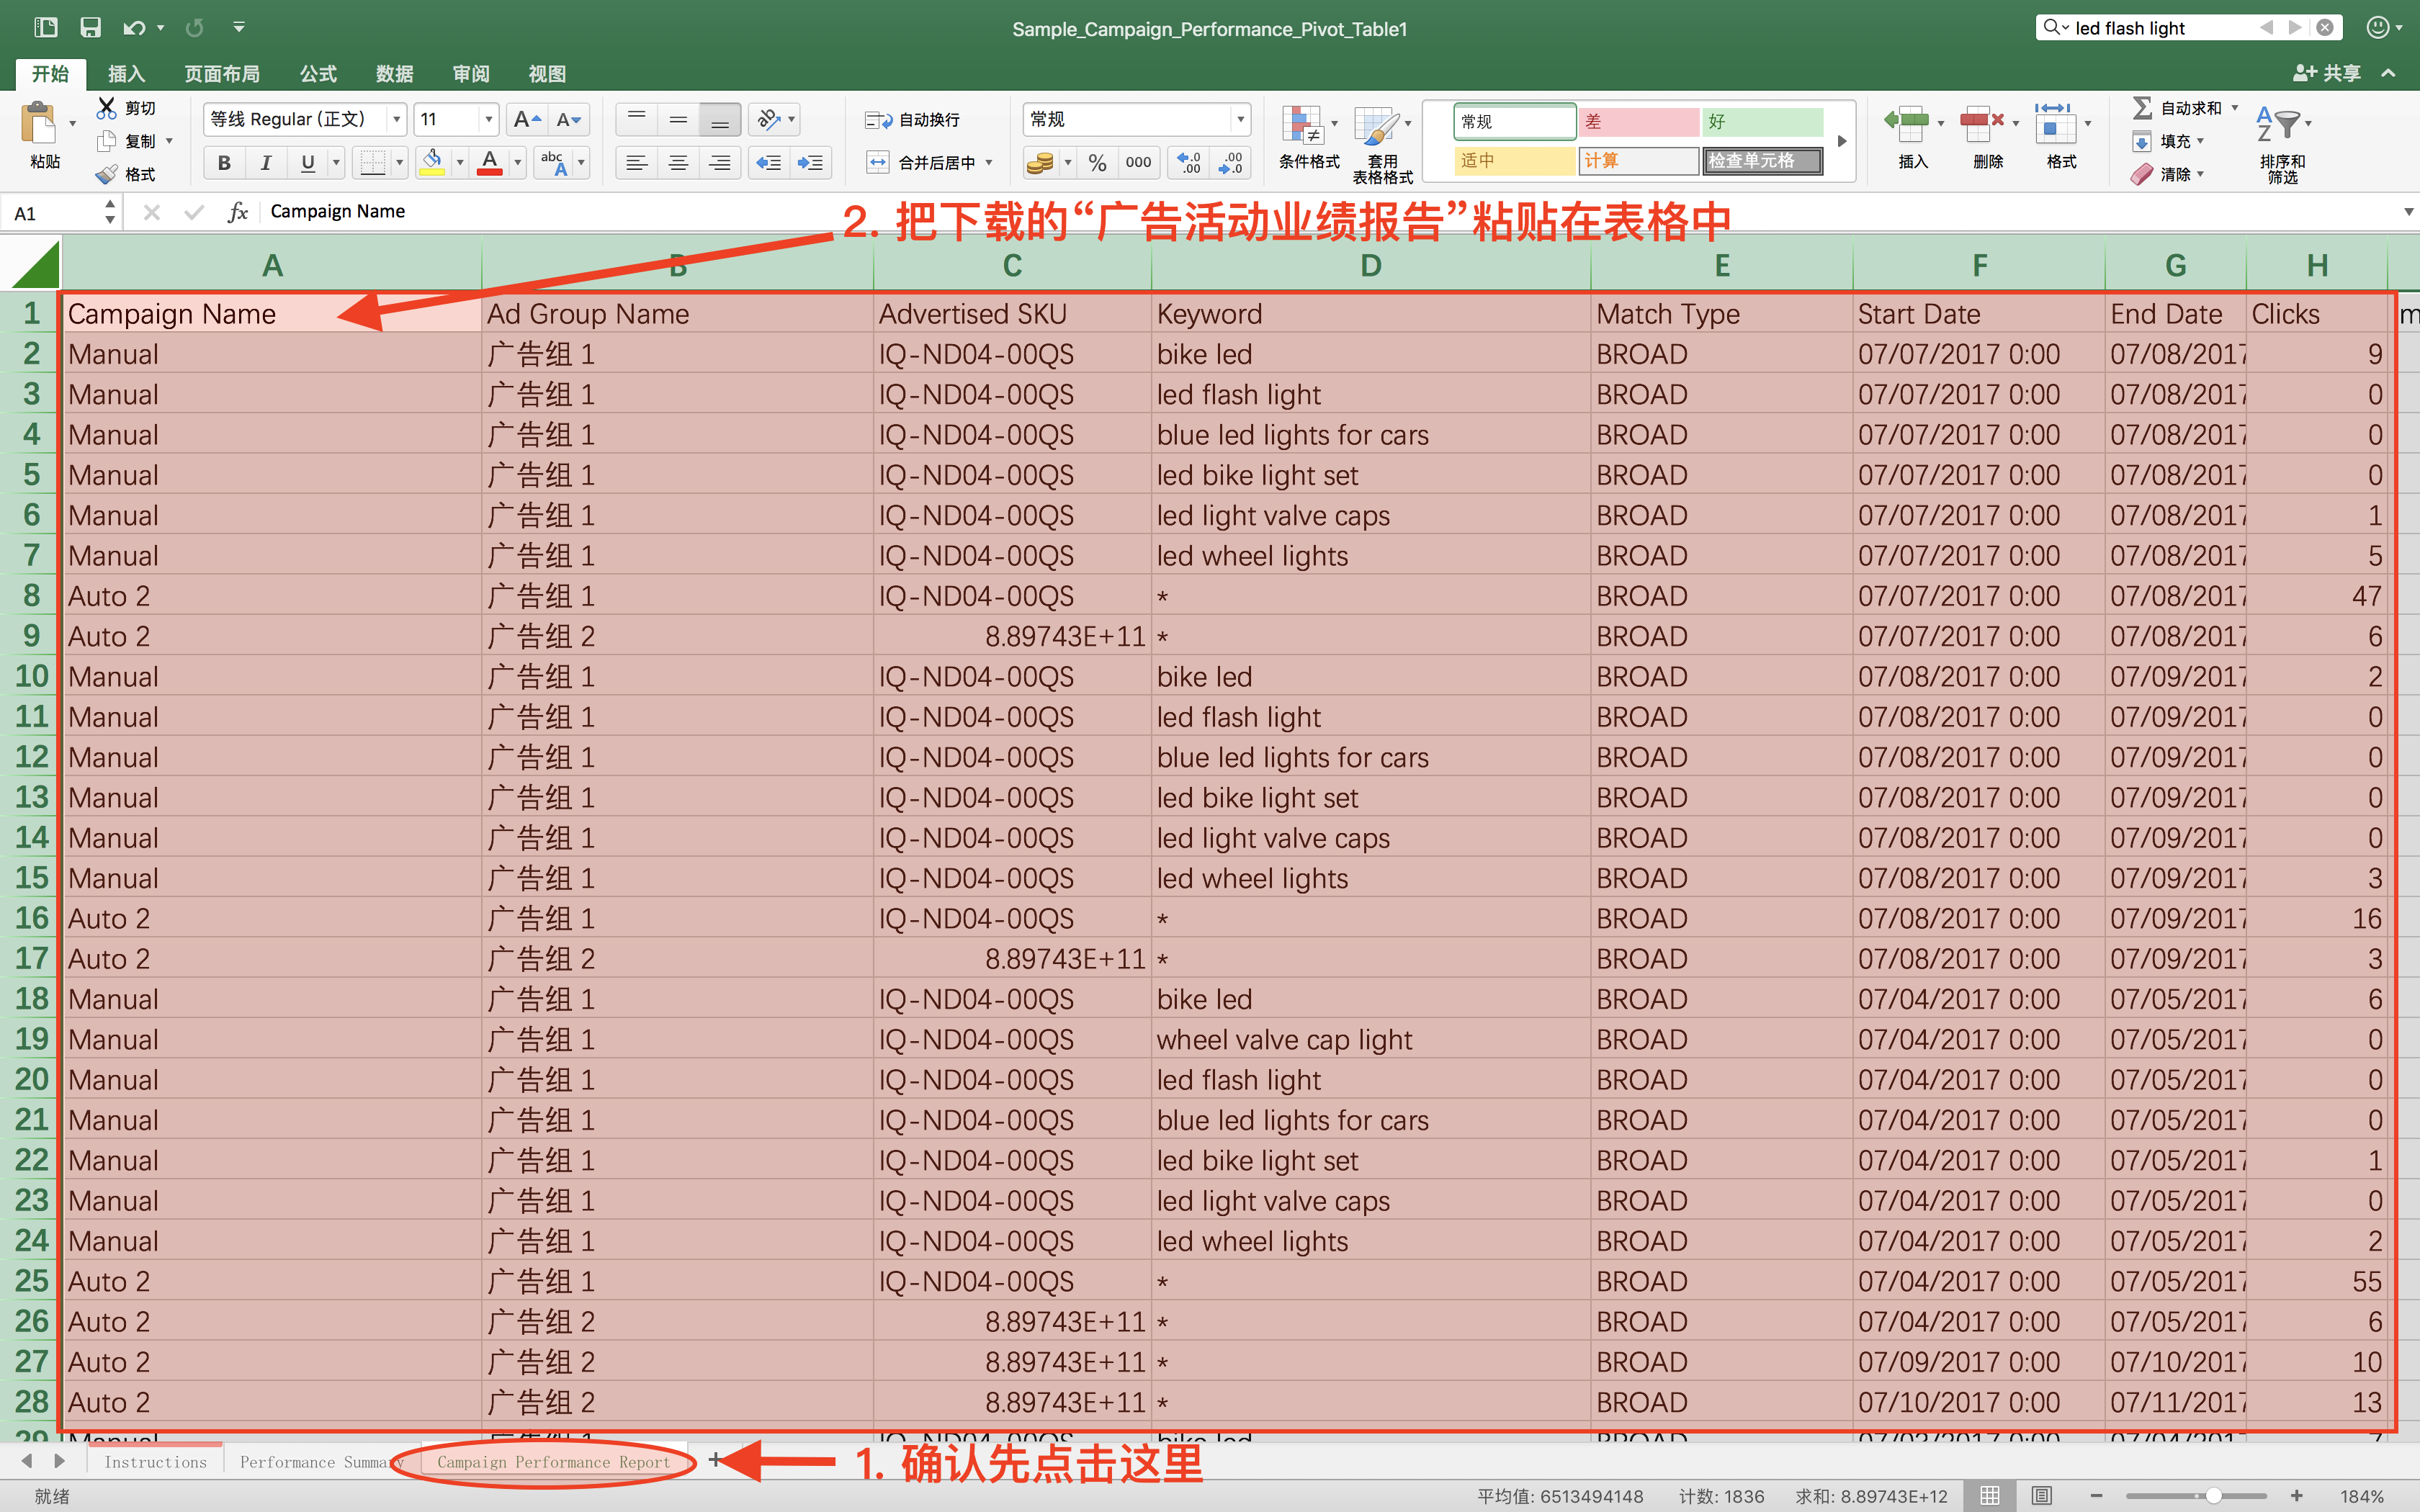The width and height of the screenshot is (2420, 1512).
Task: Open the Page Layout (页面布局) tab
Action: click(222, 74)
